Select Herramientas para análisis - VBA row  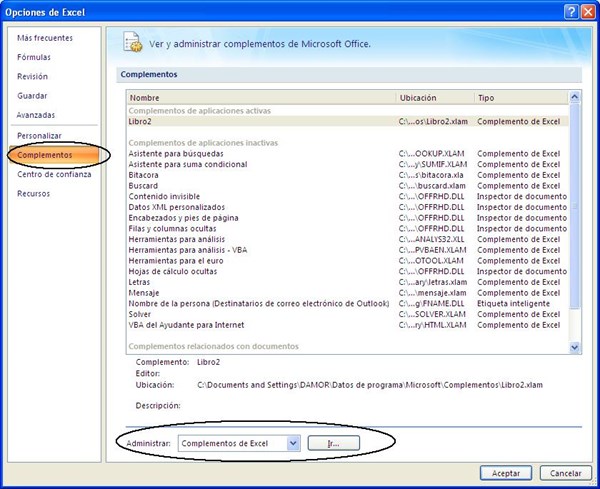pyautogui.click(x=347, y=250)
